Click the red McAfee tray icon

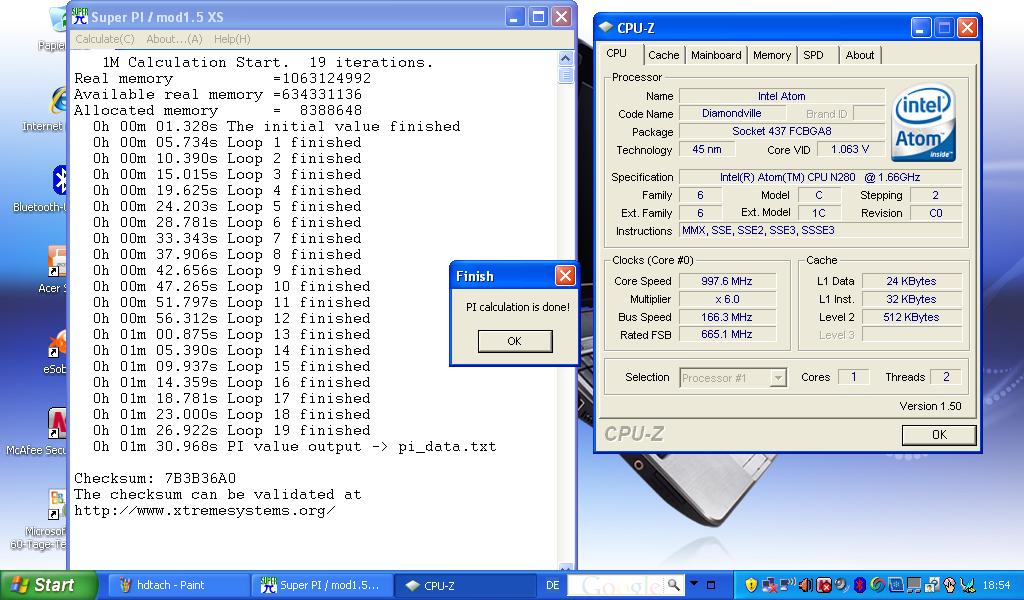(x=824, y=585)
